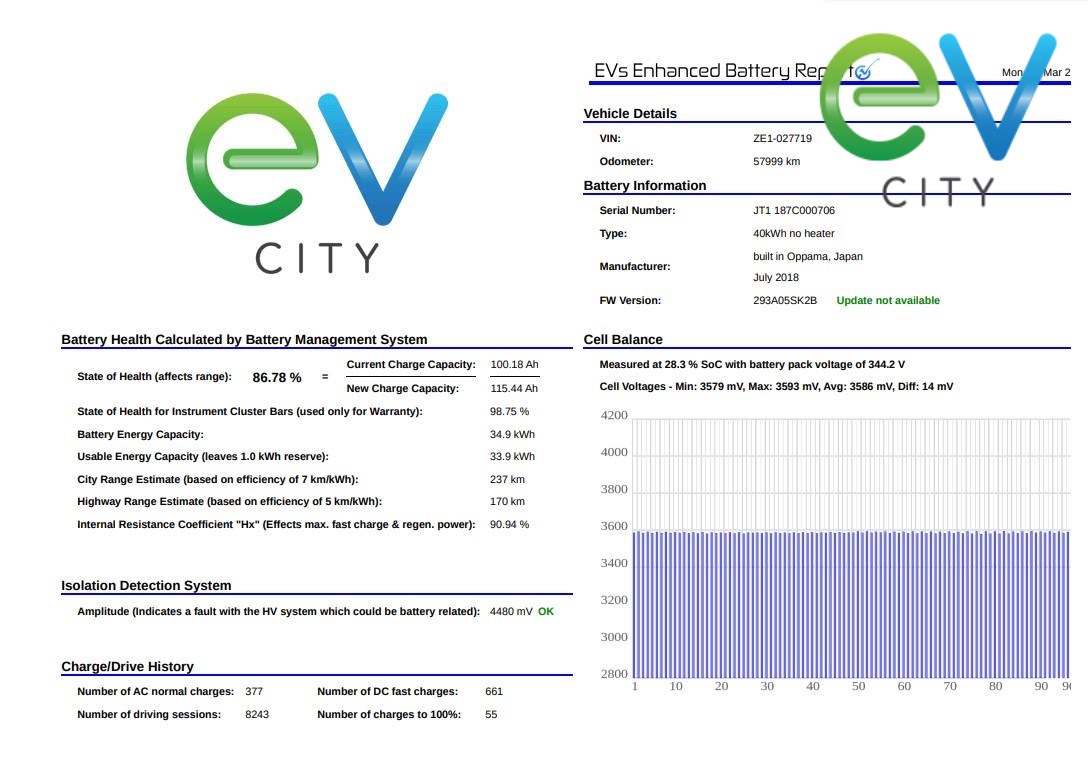This screenshot has height=779, width=1088.
Task: Click the "Measured at 28.3 % SoC" line
Action: (752, 365)
